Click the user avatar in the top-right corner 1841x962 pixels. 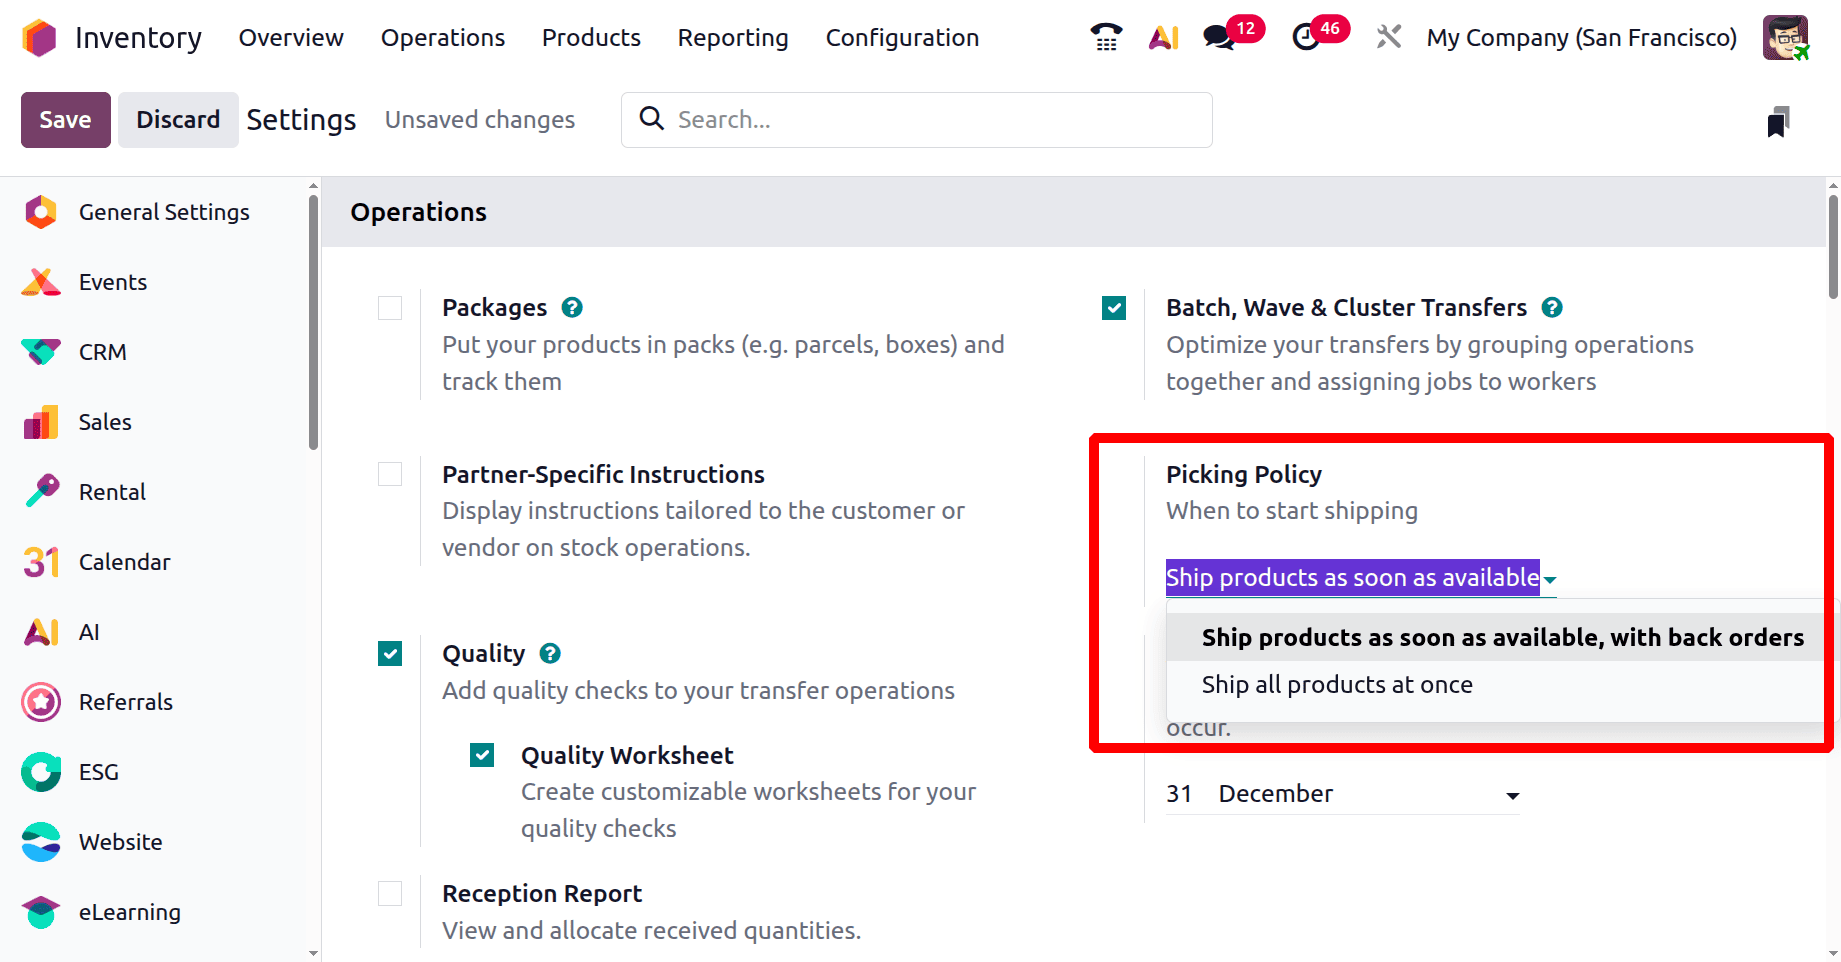[x=1785, y=38]
